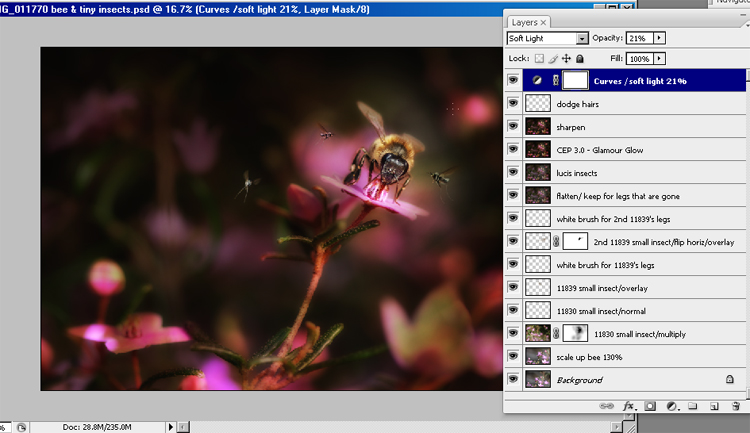Click the Curves layer mask thumbnail
The width and height of the screenshot is (750, 433).
(x=575, y=80)
